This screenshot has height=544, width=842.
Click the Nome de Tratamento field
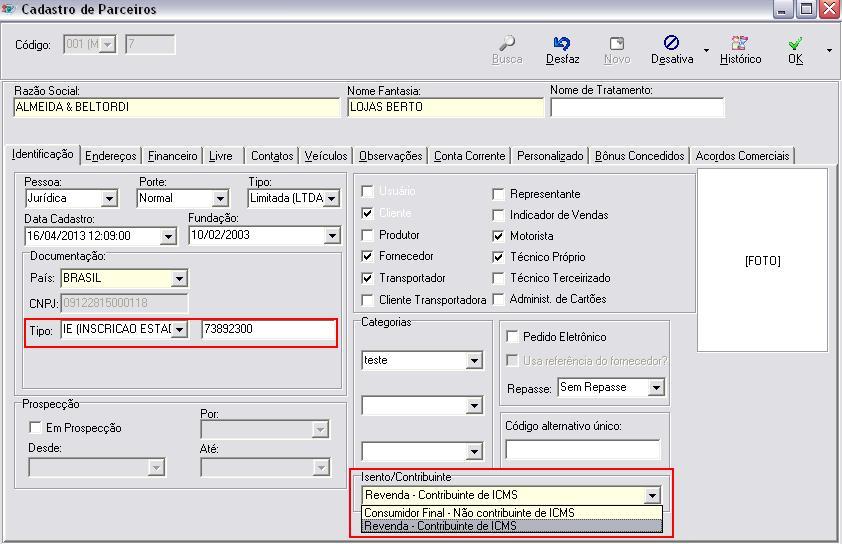click(x=636, y=107)
